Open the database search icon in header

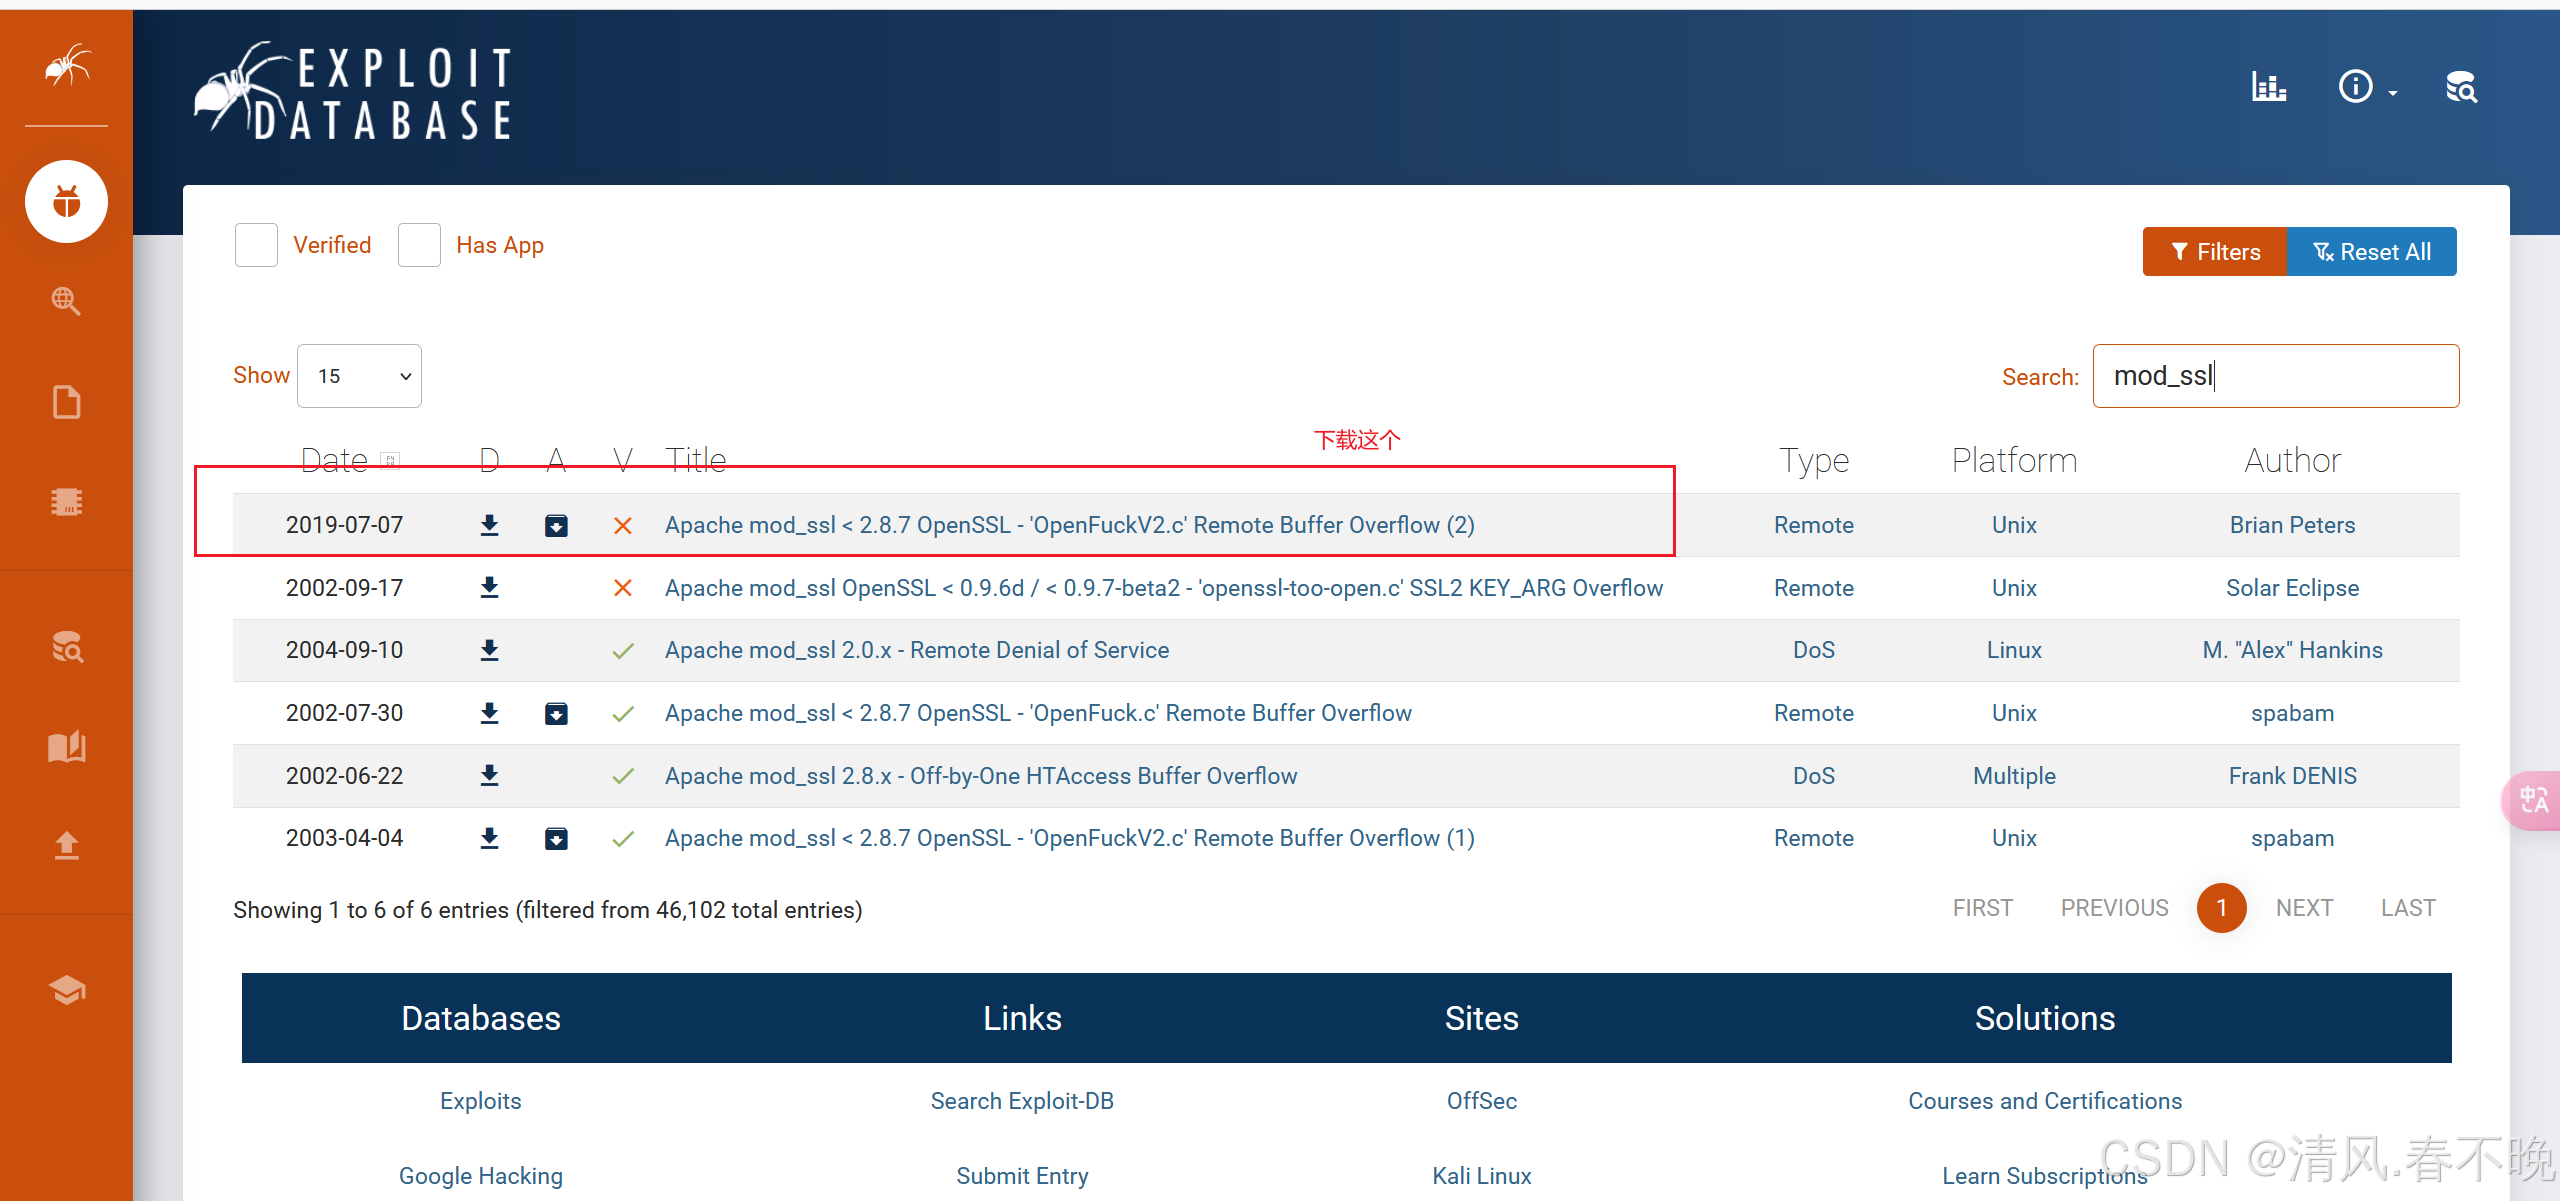[x=2461, y=87]
